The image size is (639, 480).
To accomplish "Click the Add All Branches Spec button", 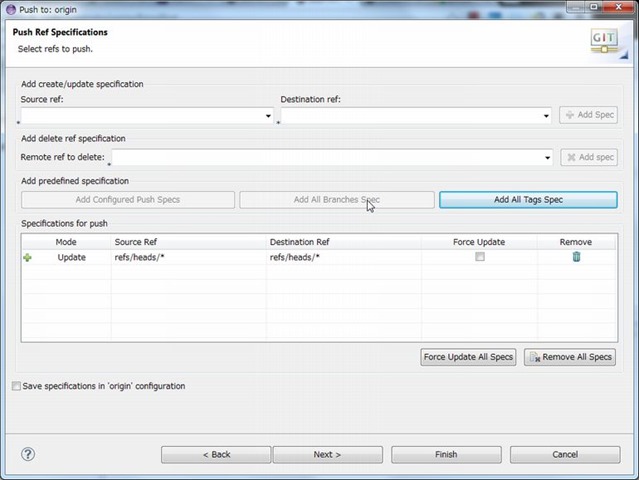I will 336,200.
